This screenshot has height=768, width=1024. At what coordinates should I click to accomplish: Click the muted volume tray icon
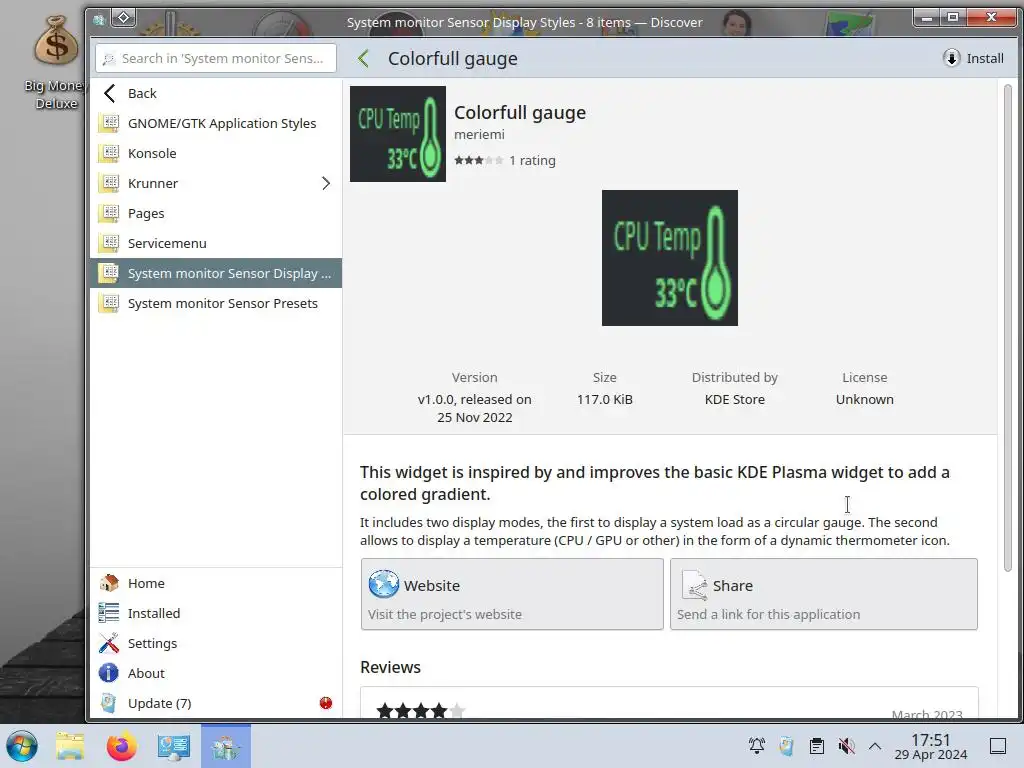tap(846, 746)
